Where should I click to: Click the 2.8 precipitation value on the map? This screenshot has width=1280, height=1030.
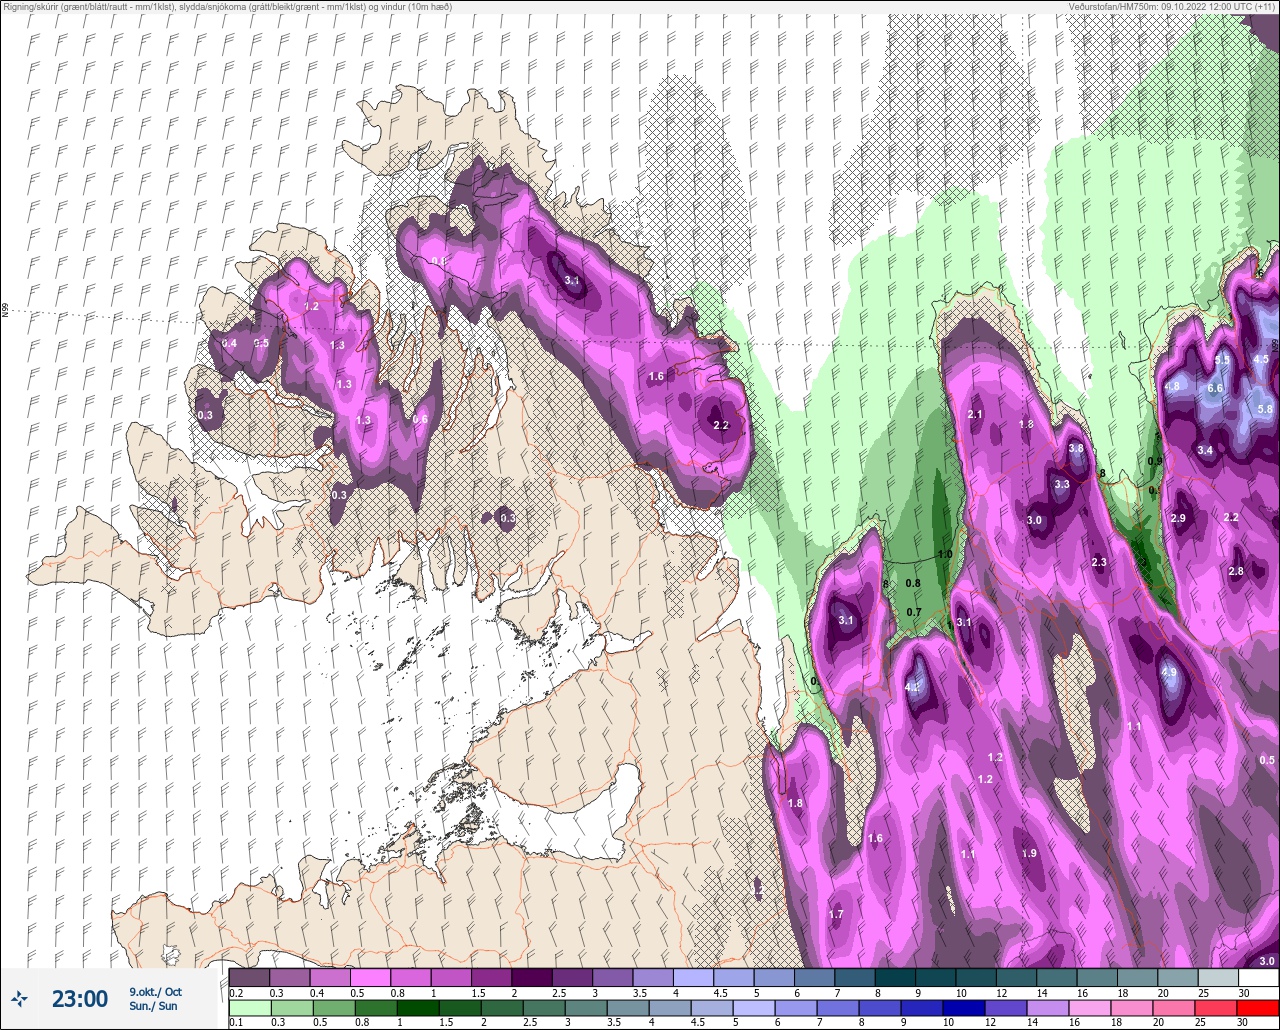[x=1236, y=571]
